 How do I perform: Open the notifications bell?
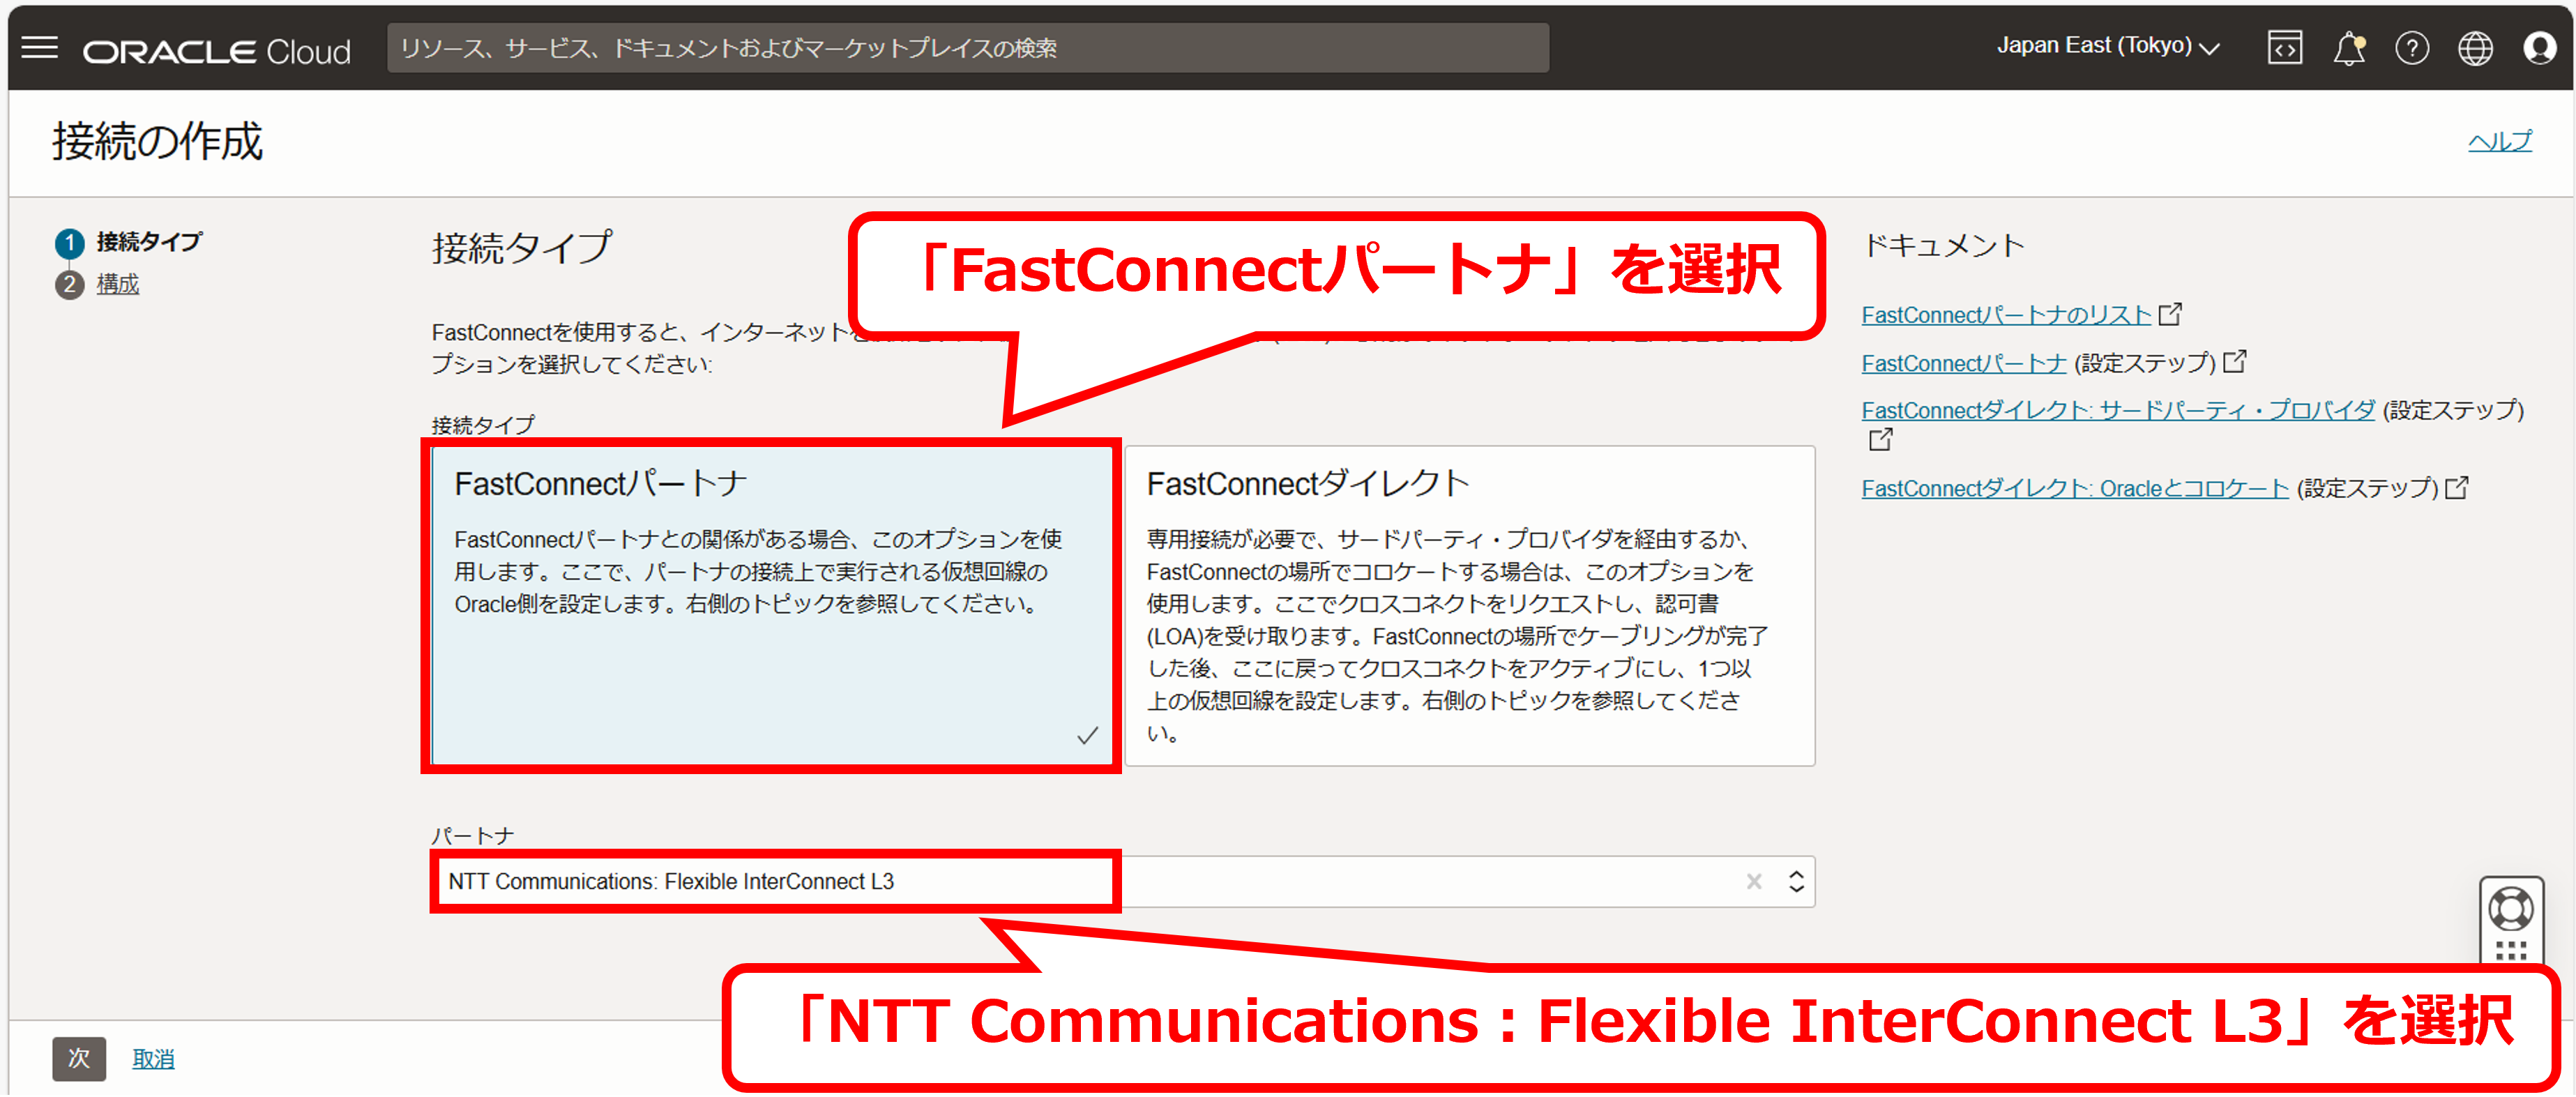click(2349, 48)
